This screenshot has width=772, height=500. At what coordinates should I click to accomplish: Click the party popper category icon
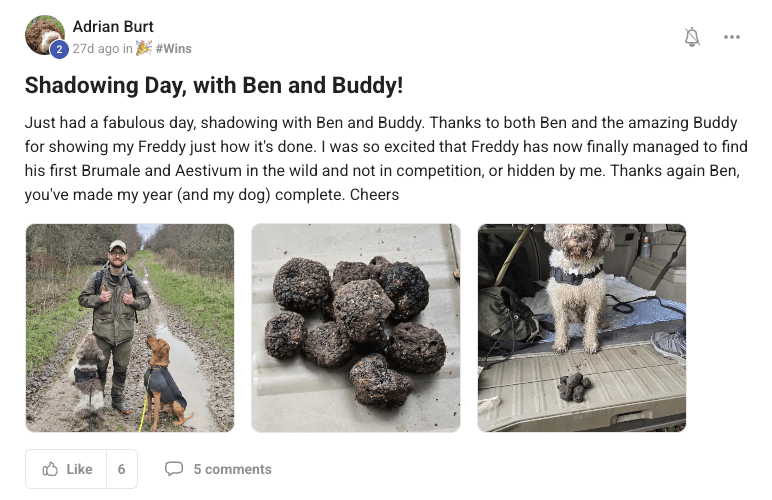[144, 48]
